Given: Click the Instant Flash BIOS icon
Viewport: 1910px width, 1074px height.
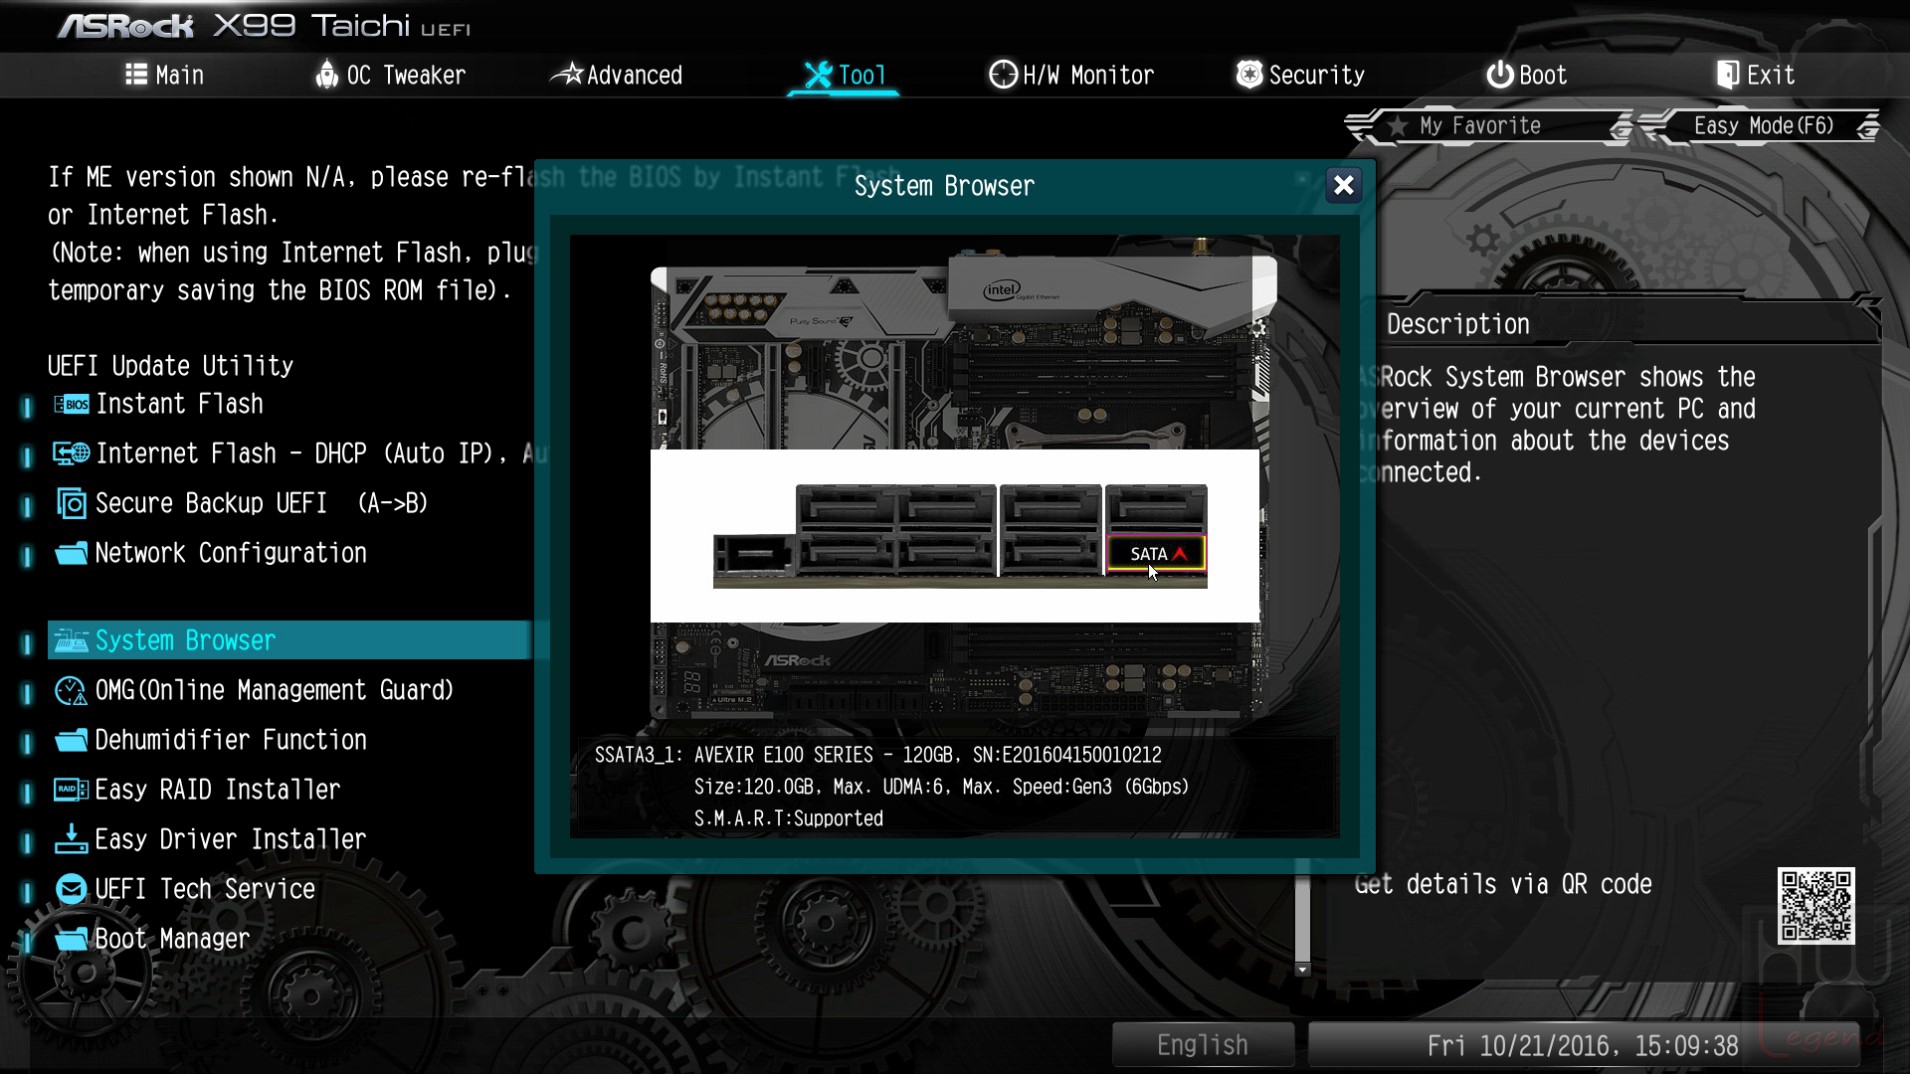Looking at the screenshot, I should [x=71, y=404].
